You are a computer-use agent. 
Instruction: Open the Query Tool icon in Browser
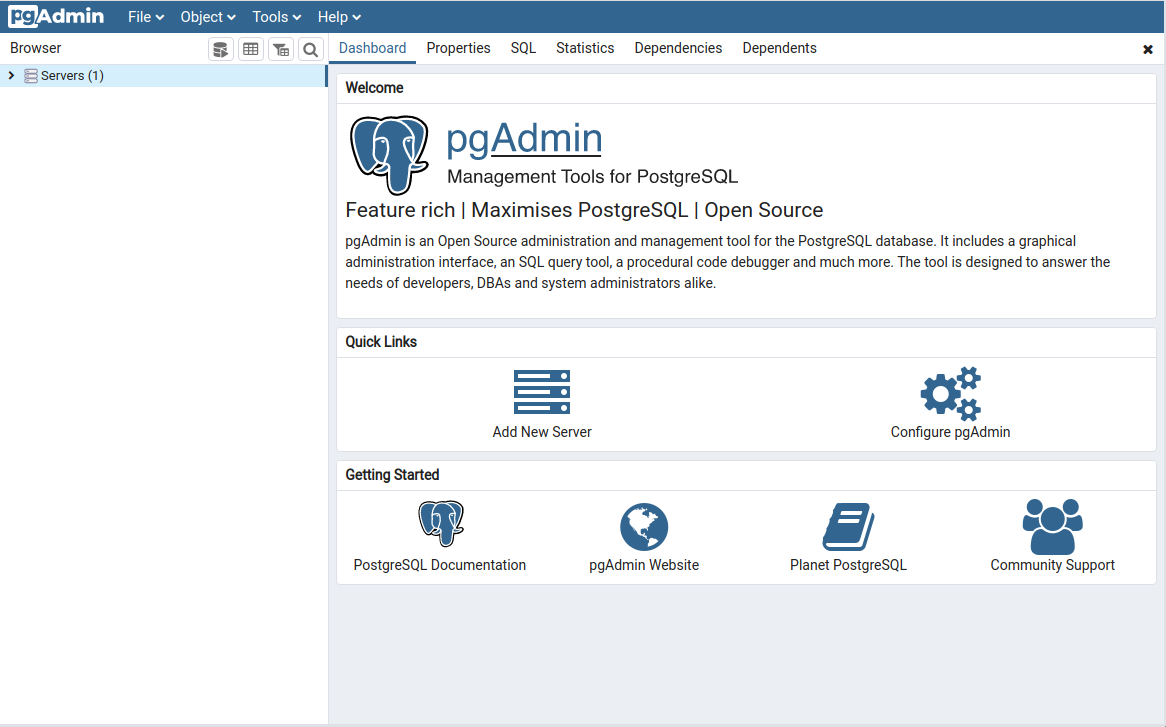tap(221, 49)
